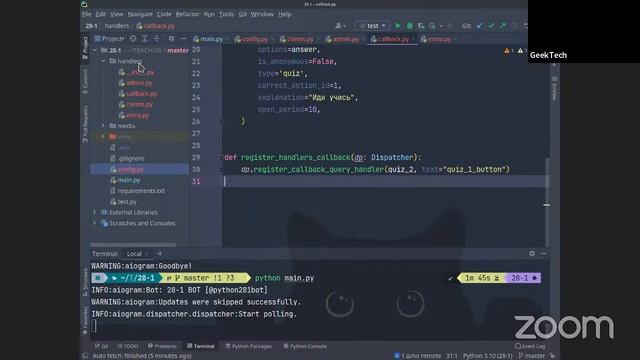Screen dimensions: 640x360
Task: Open the Tools menu
Action: click(226, 14)
